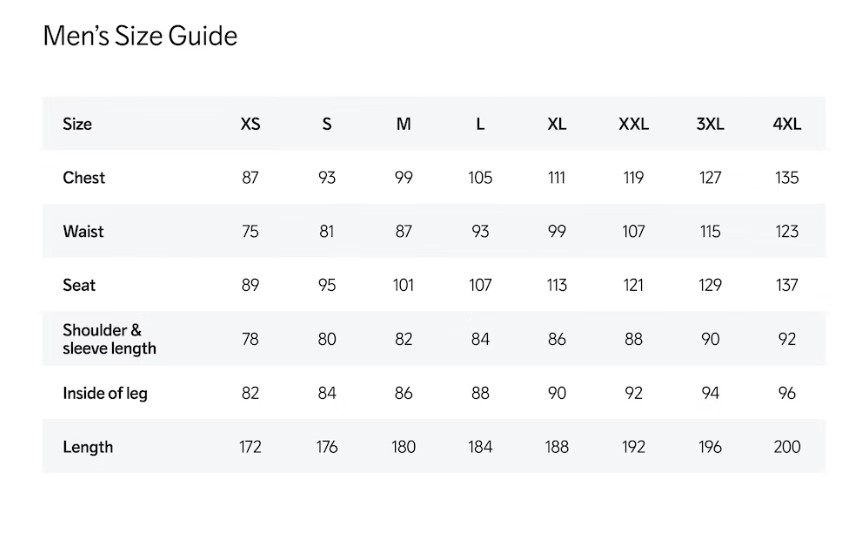Select the XXL size column header
865x547 pixels.
click(x=633, y=124)
